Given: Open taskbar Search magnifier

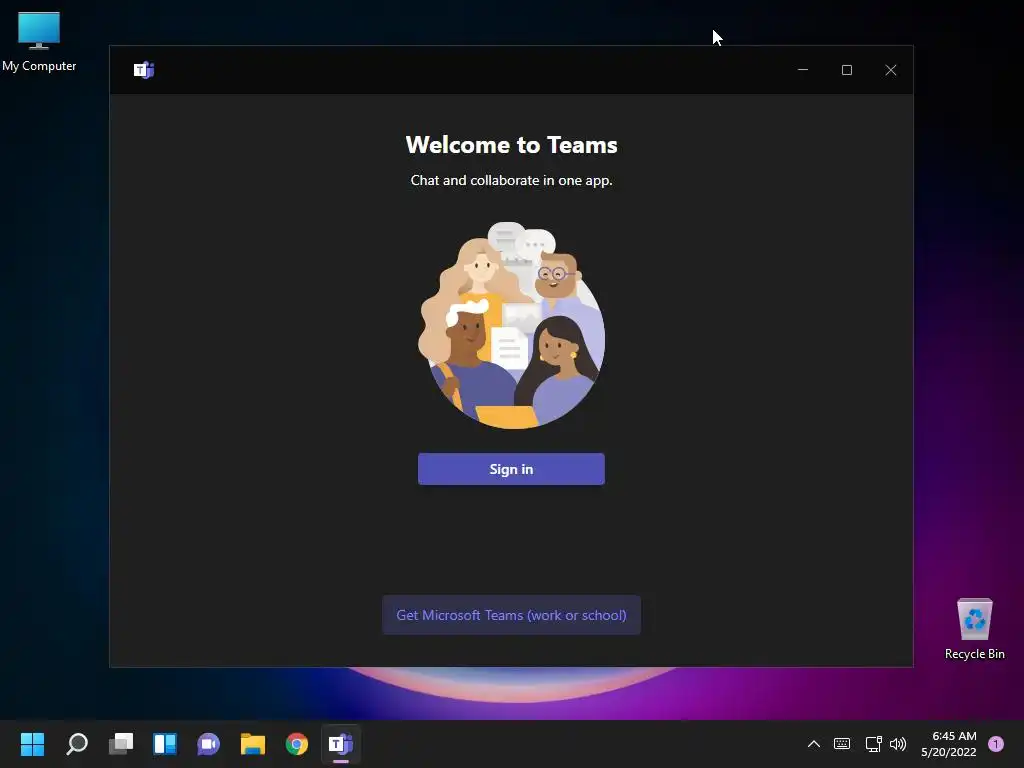Looking at the screenshot, I should point(77,744).
